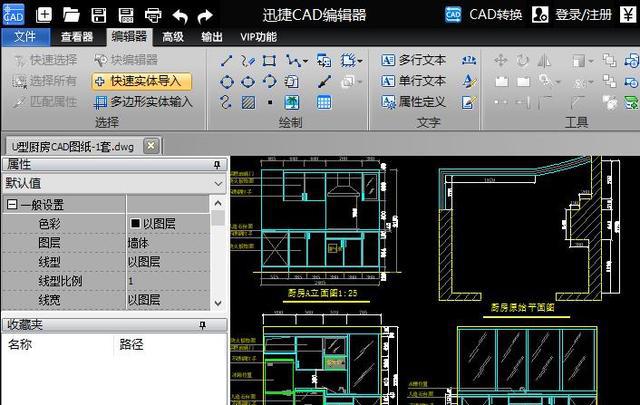Image resolution: width=640 pixels, height=405 pixels.
Task: Click properties panel scroll up arrow
Action: tap(218, 203)
